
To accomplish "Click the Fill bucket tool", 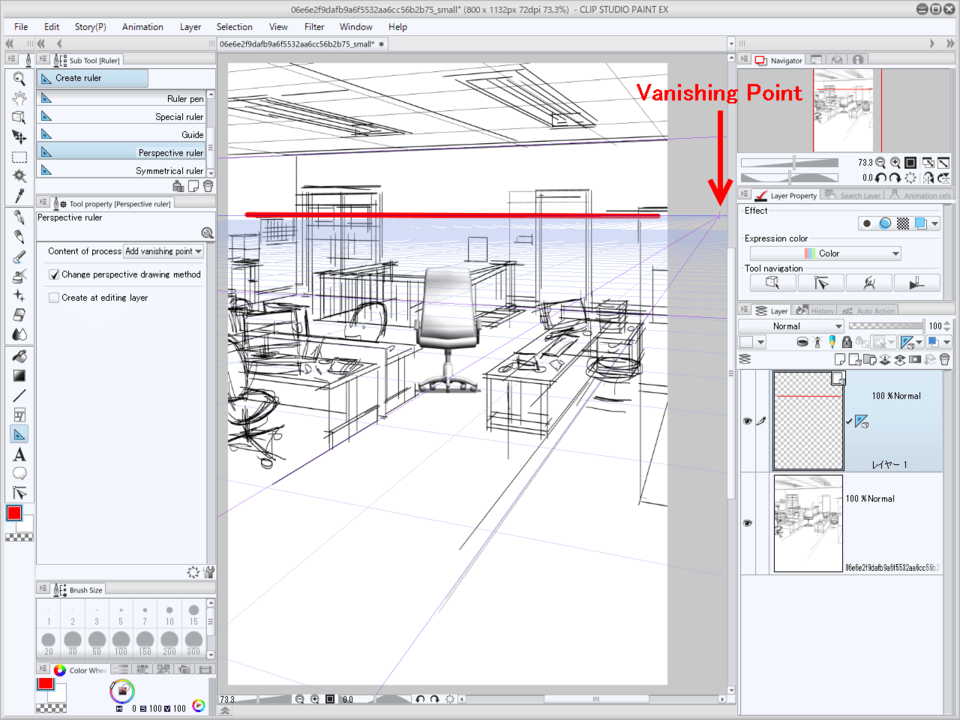I will click(19, 357).
